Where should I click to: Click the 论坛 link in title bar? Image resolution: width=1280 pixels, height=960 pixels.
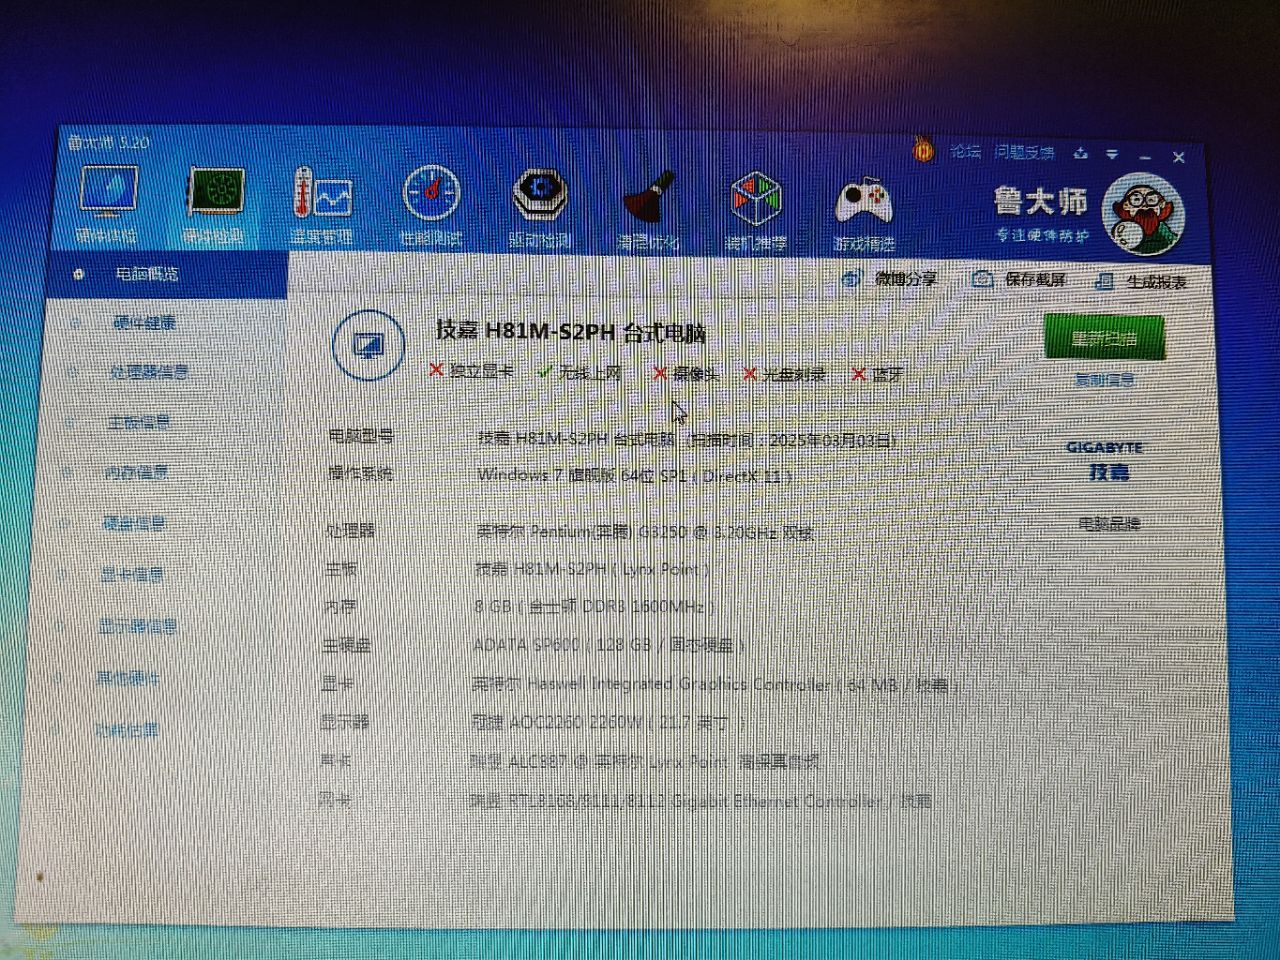click(965, 152)
